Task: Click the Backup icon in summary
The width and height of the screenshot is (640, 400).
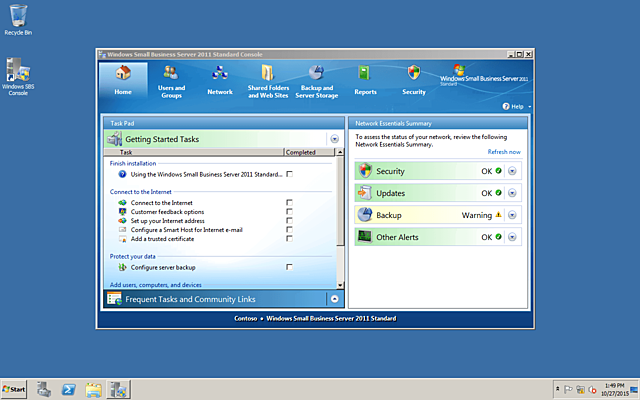Action: (x=365, y=215)
